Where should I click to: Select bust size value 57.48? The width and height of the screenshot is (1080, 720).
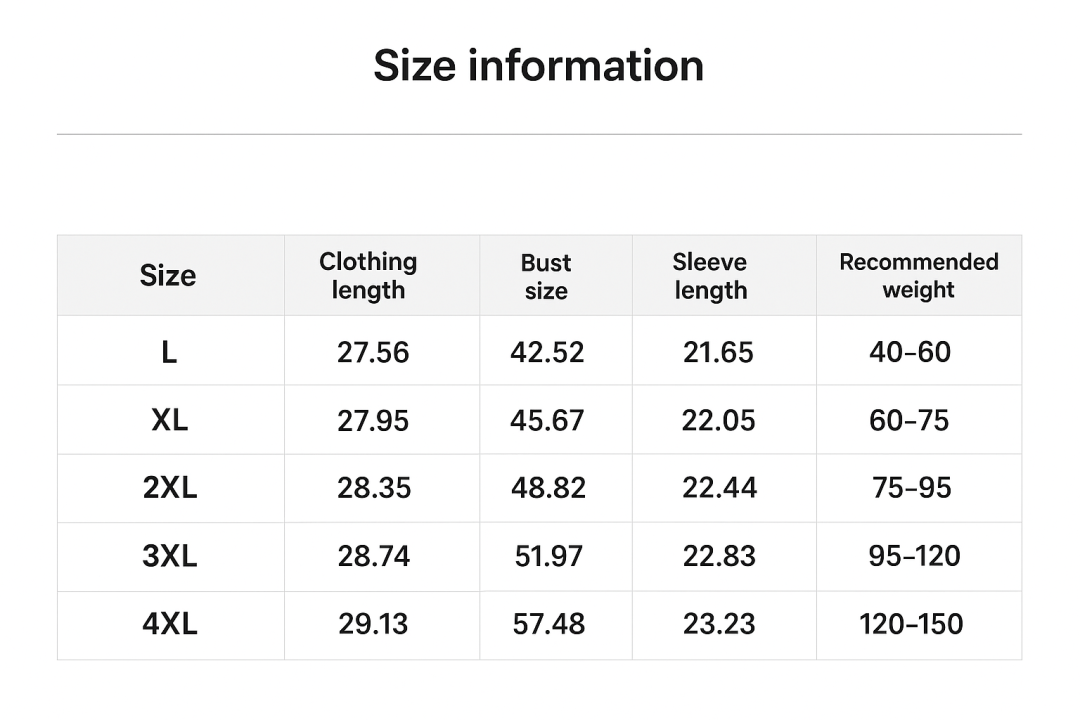[548, 624]
